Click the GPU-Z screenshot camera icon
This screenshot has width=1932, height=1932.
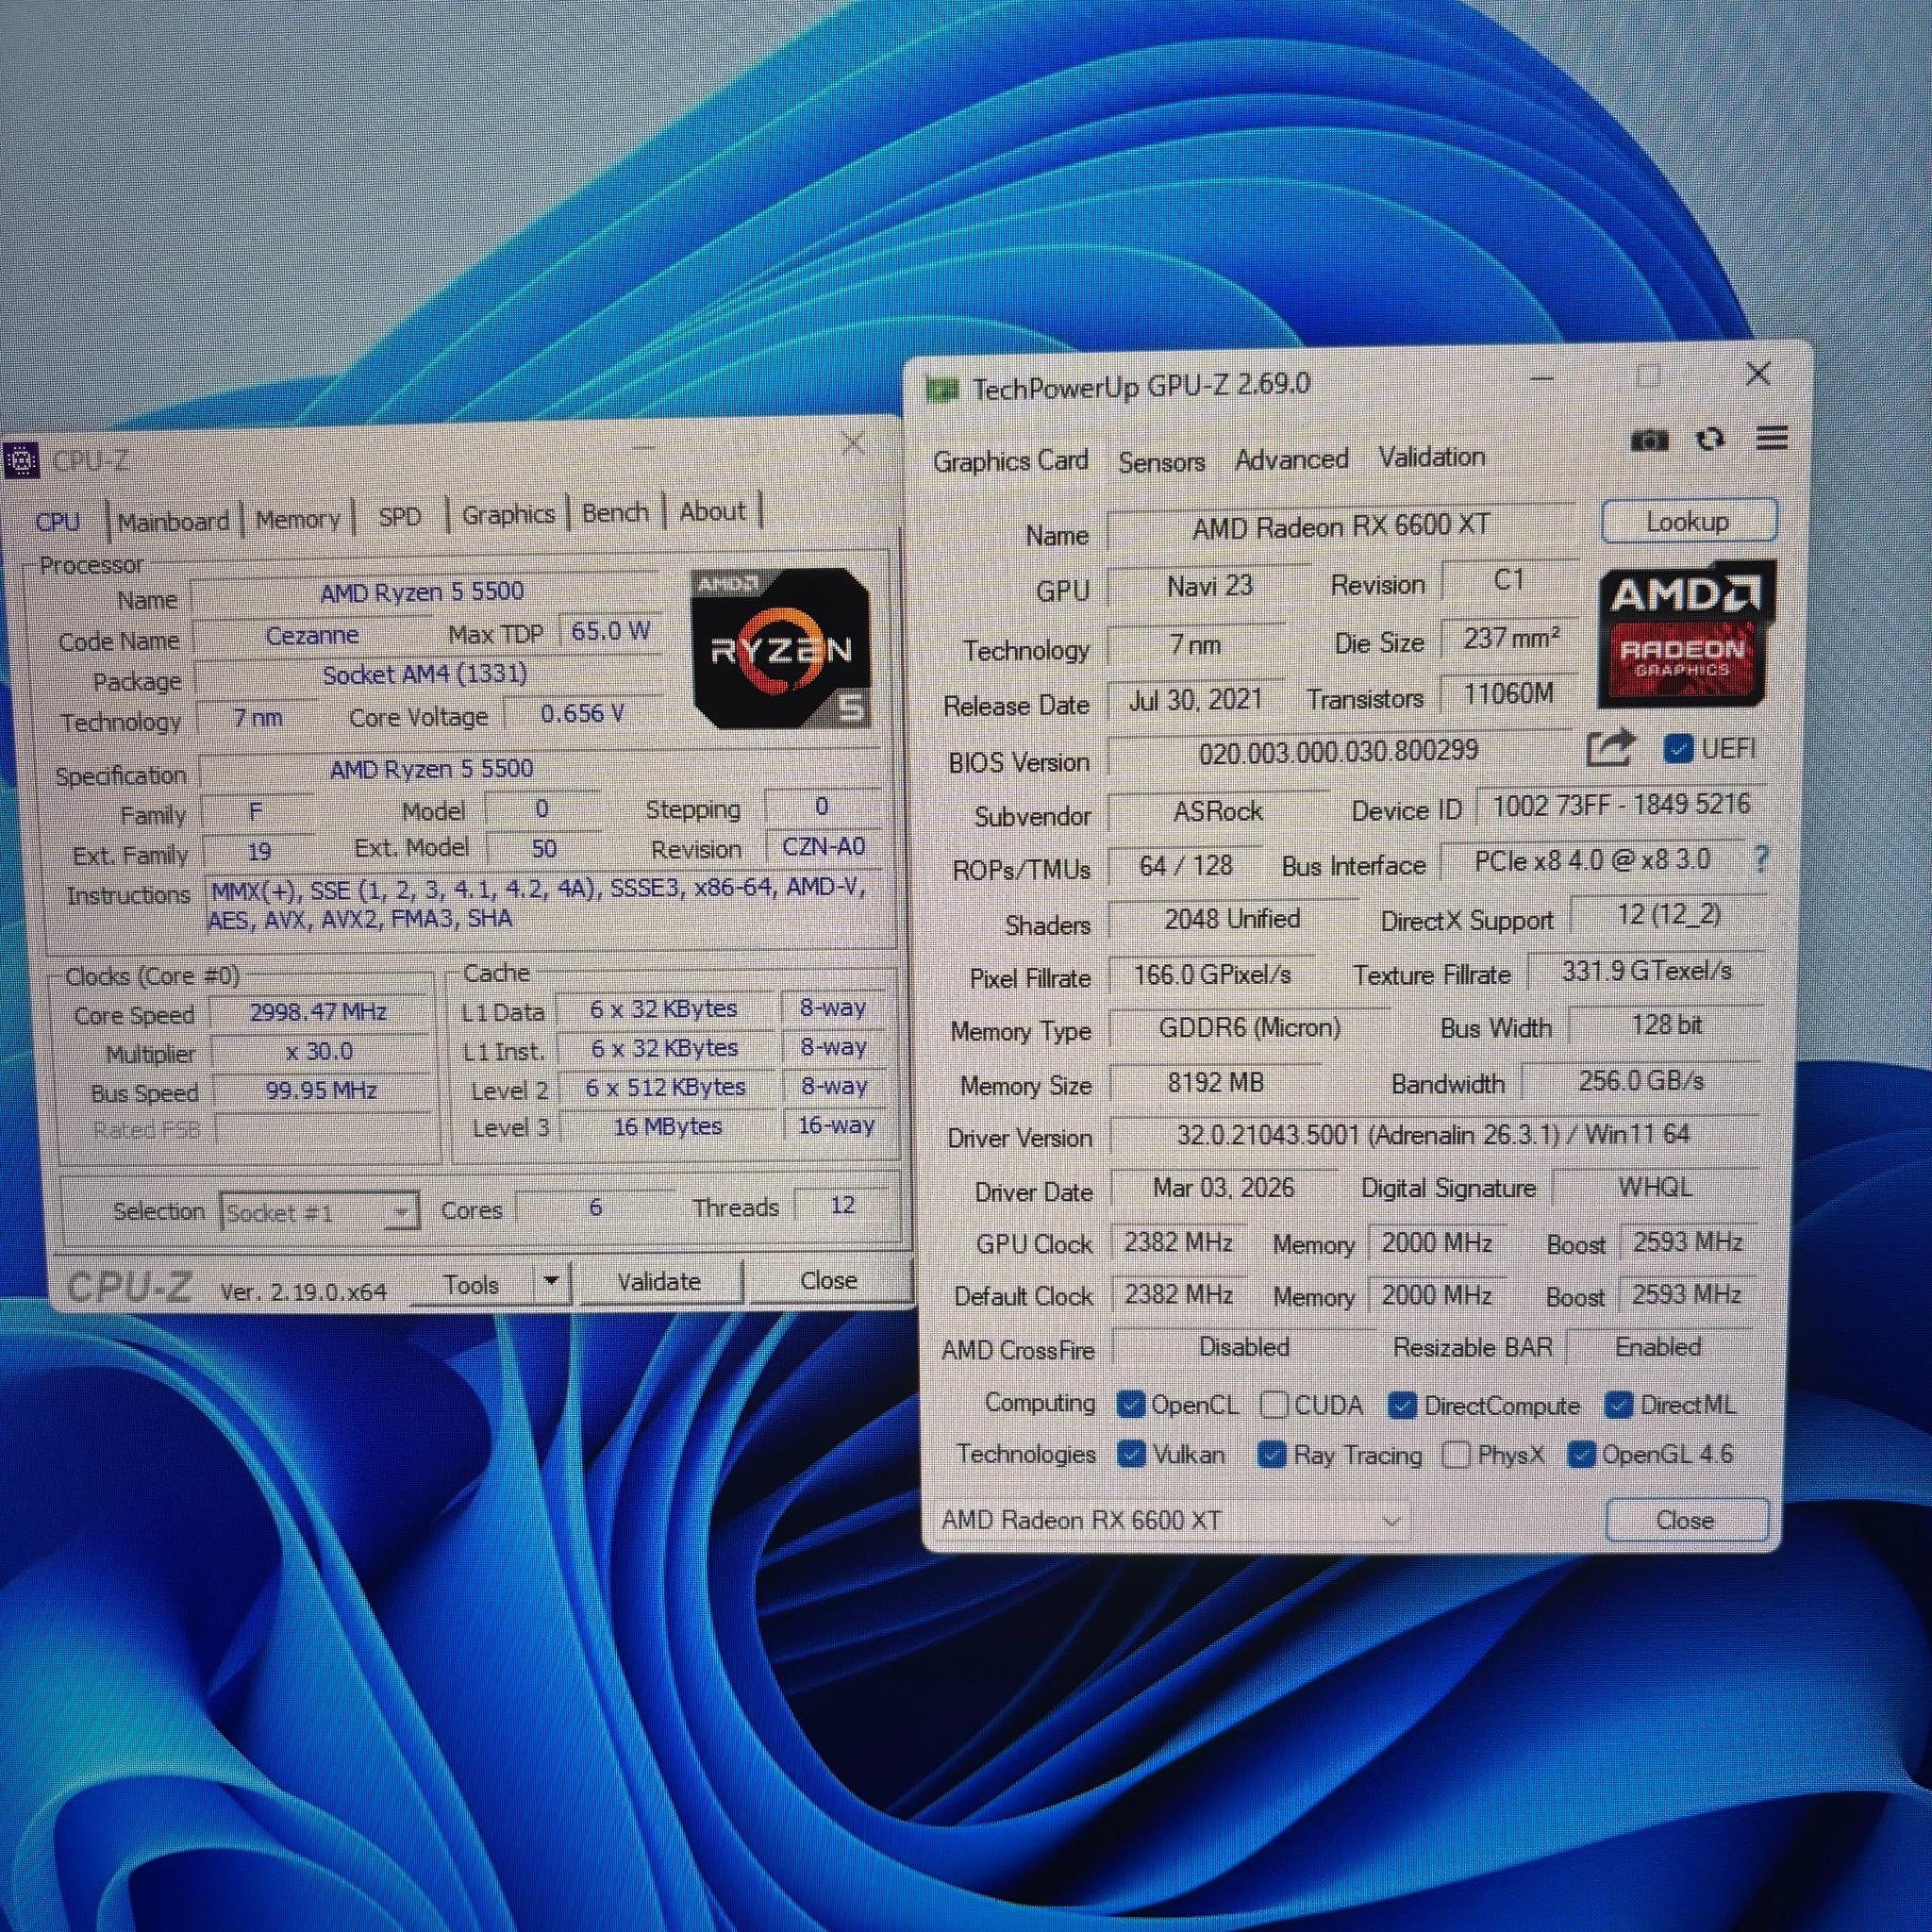tap(1649, 440)
